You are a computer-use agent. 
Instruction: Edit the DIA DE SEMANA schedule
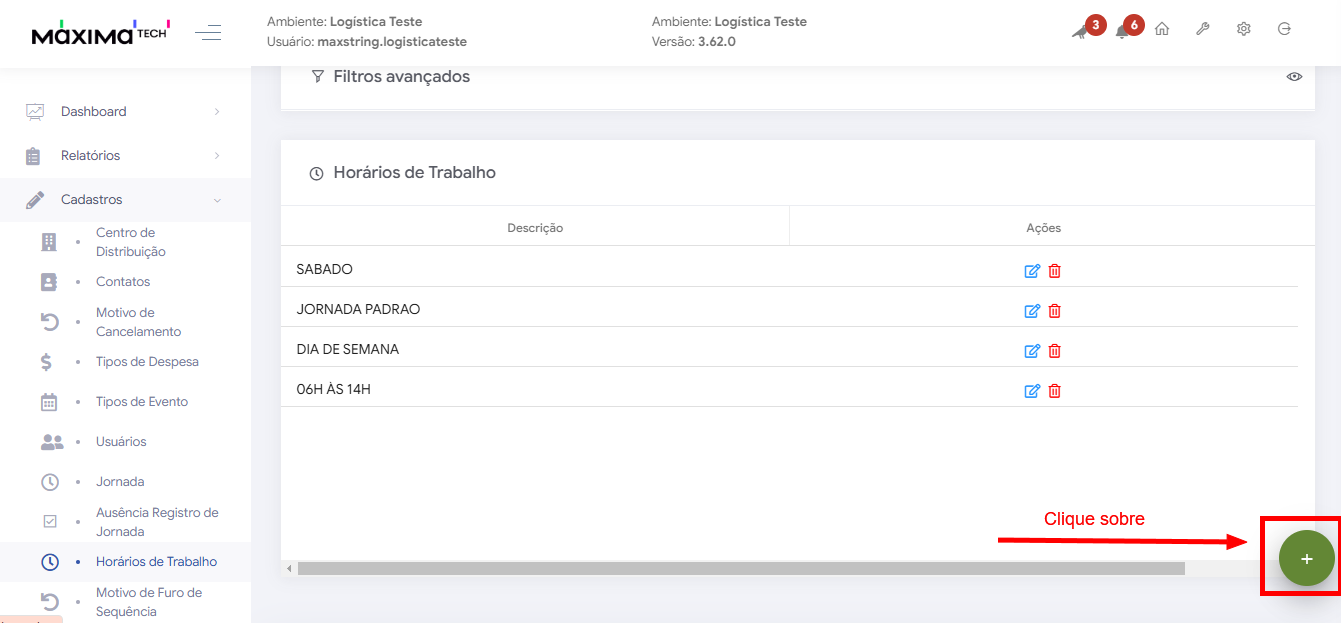tap(1032, 351)
